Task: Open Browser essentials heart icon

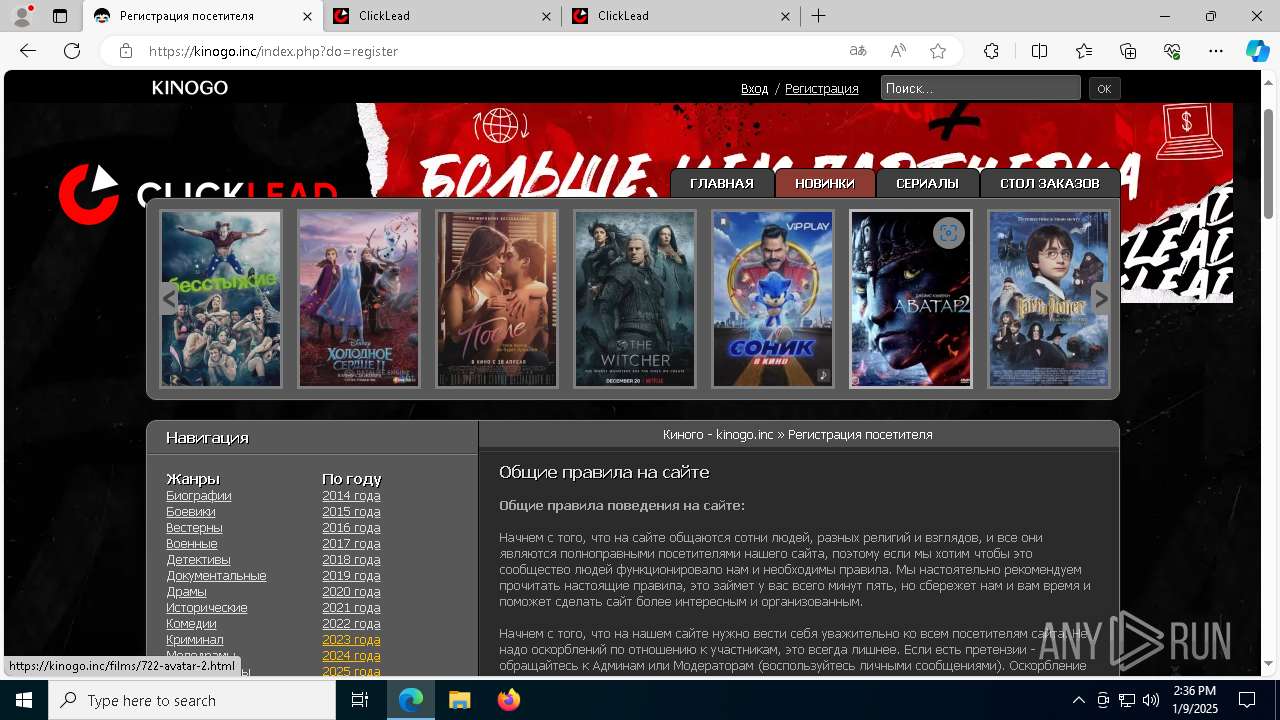Action: tap(1172, 51)
